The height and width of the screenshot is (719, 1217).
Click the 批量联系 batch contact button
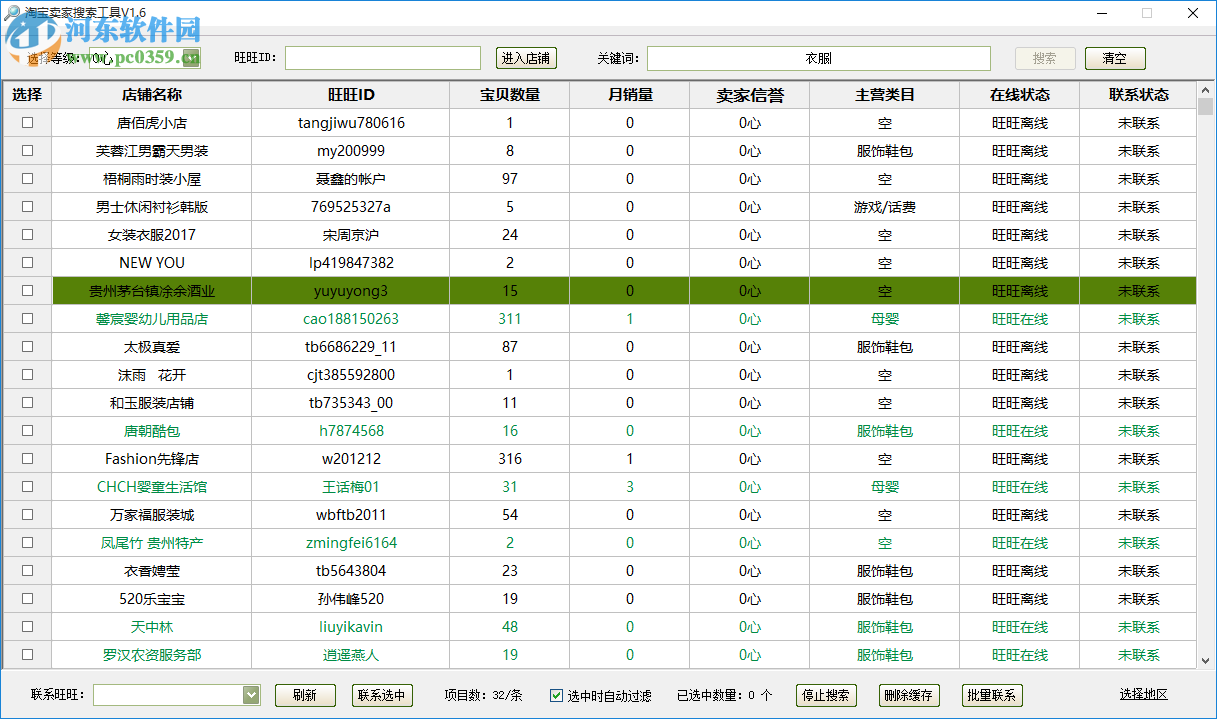991,695
